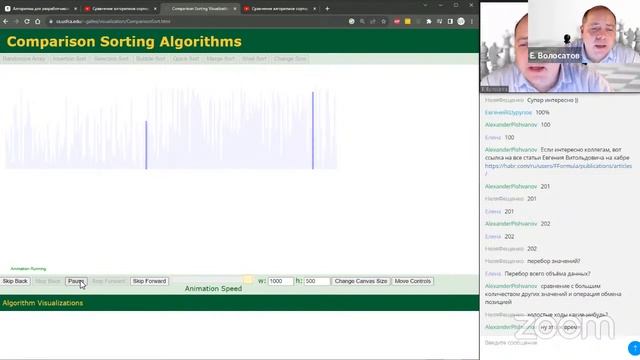Click the red extension icon in toolbar
Image resolution: width=640 pixels, height=360 pixels.
[x=397, y=21]
